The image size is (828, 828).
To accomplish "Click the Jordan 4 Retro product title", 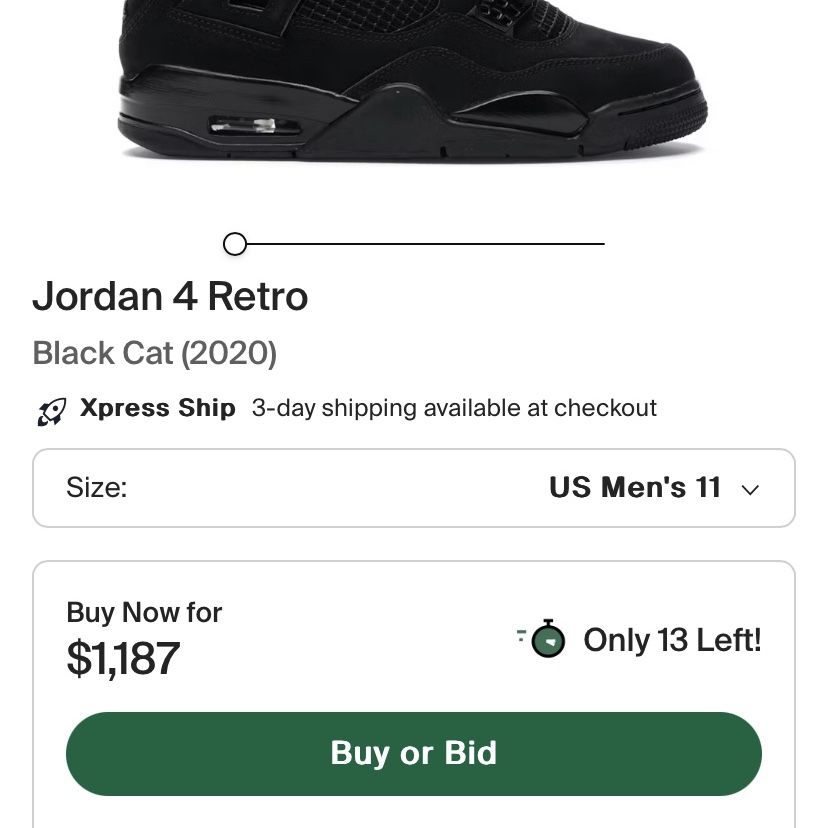I will [170, 296].
